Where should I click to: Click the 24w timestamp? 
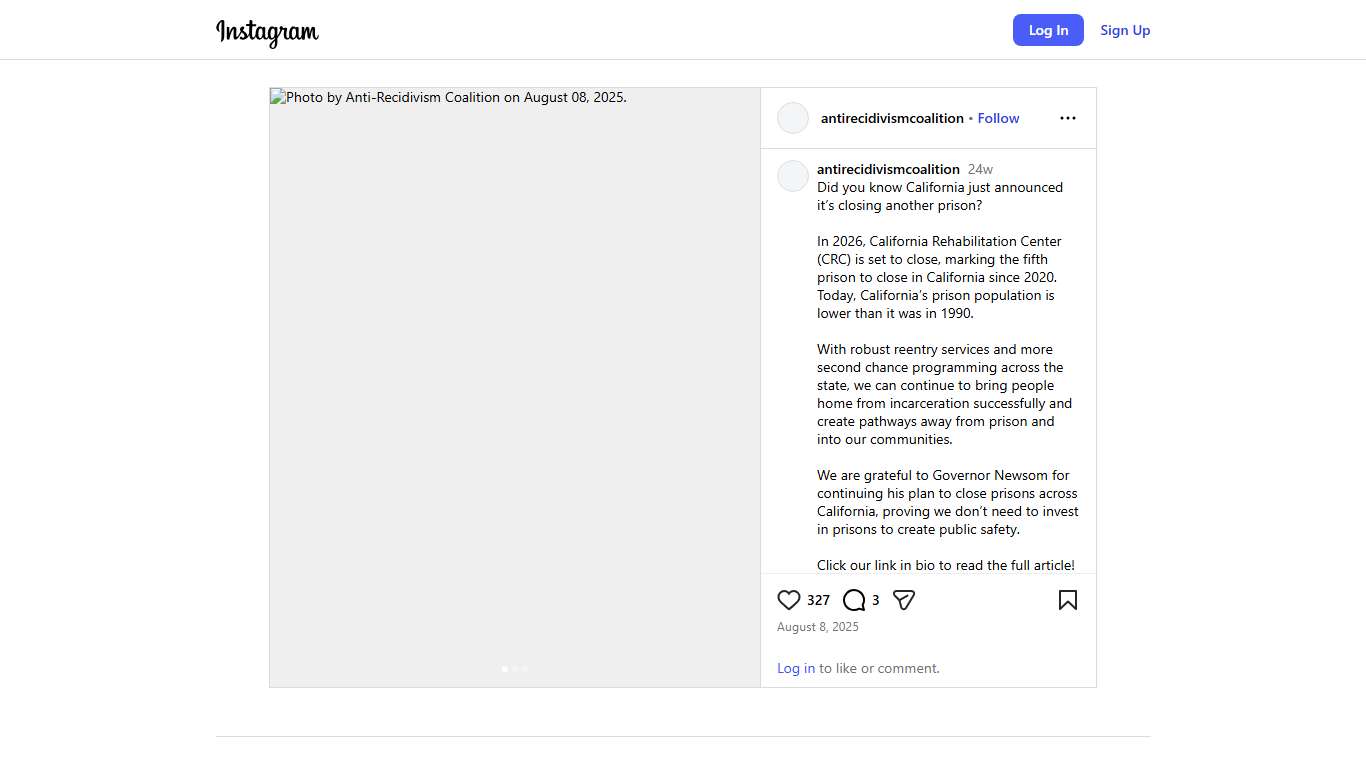980,169
